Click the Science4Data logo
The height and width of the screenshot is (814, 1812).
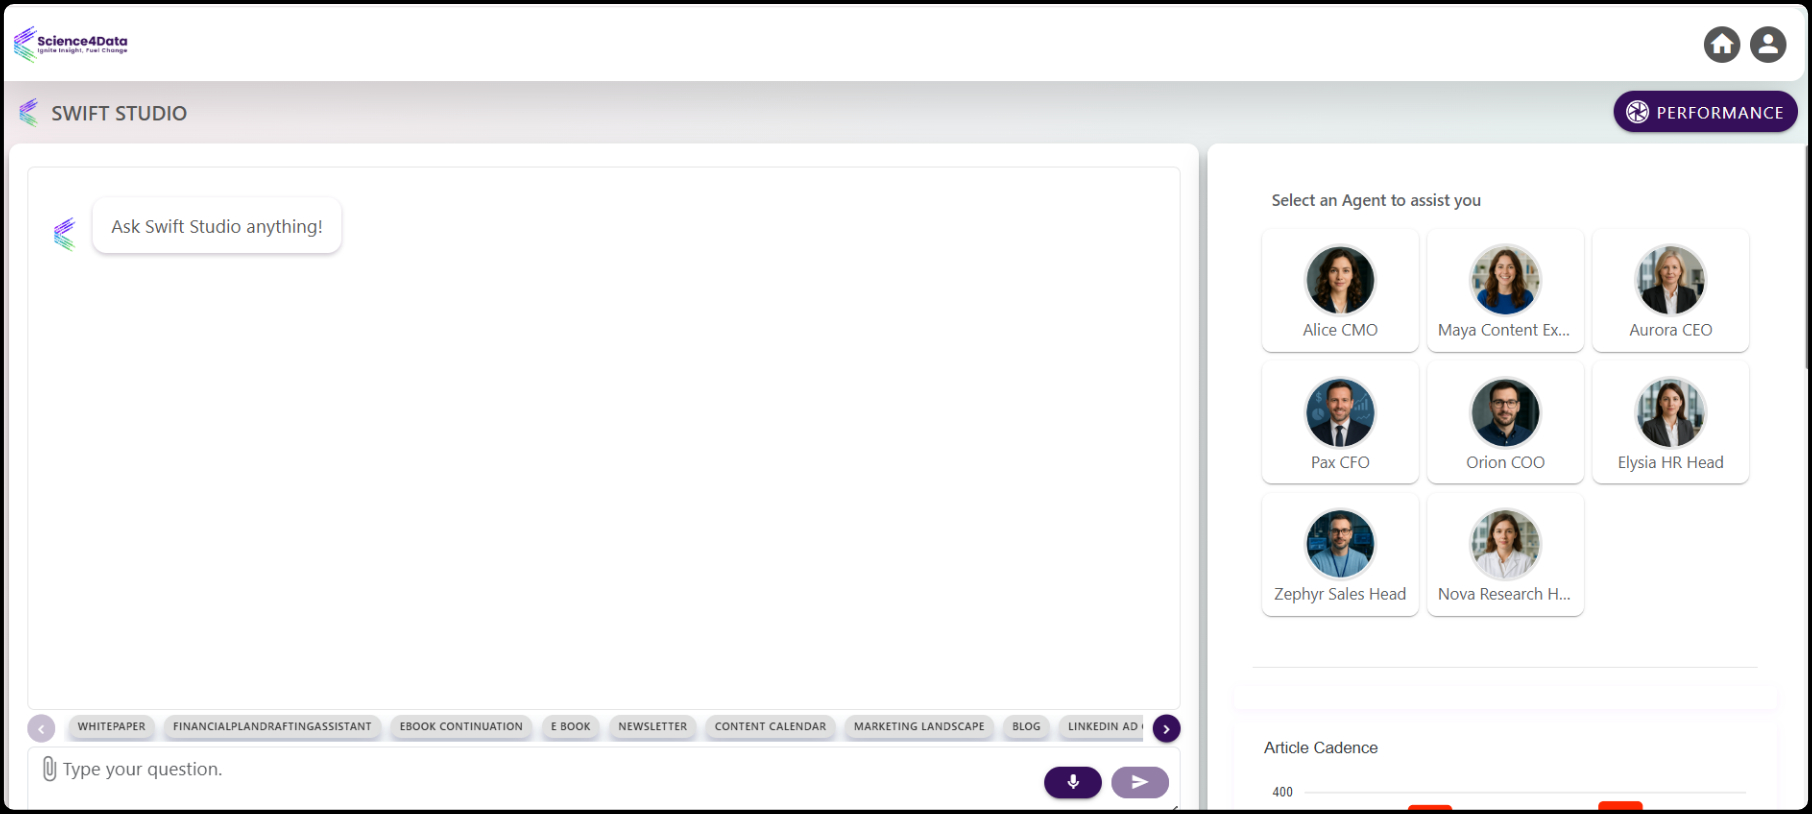71,44
